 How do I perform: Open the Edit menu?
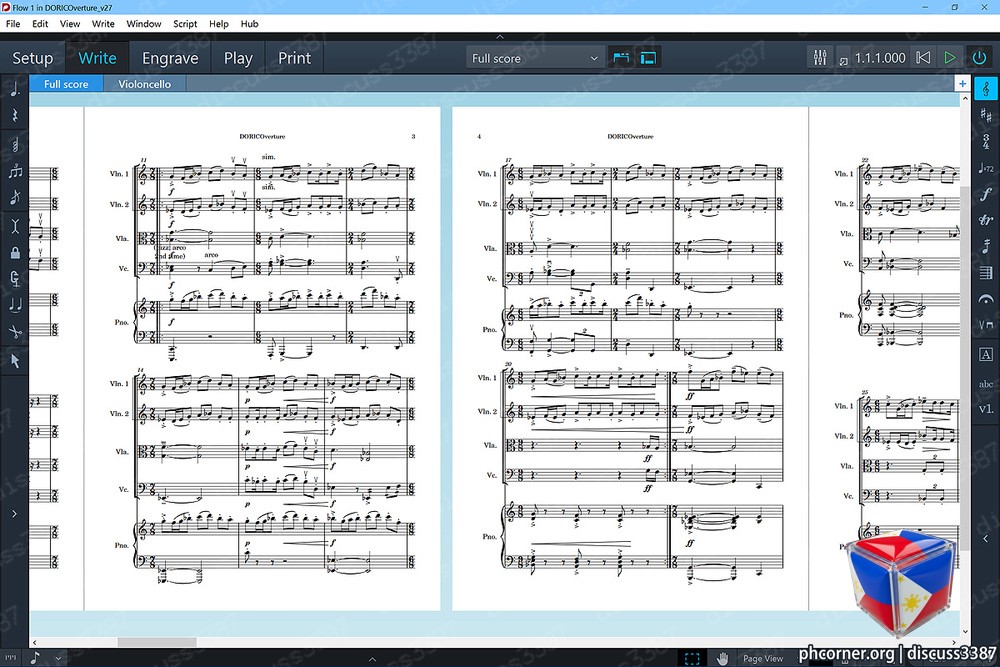(x=40, y=24)
